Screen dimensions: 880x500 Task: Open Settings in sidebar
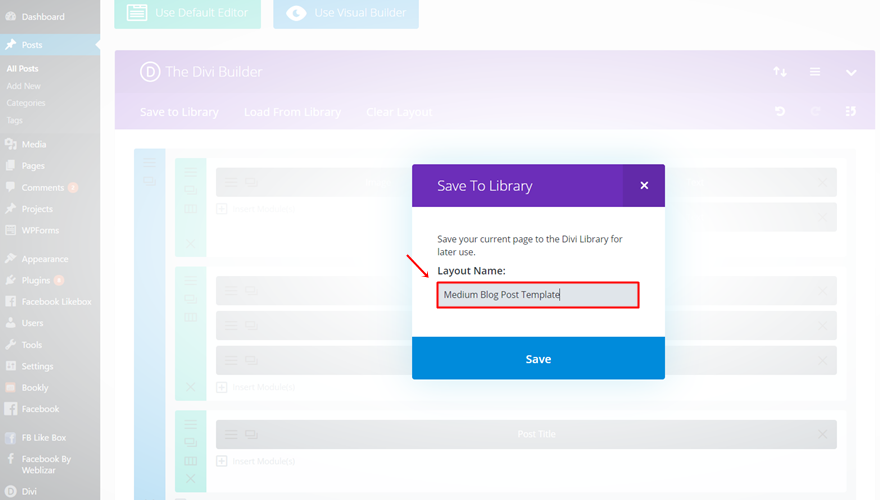[37, 366]
